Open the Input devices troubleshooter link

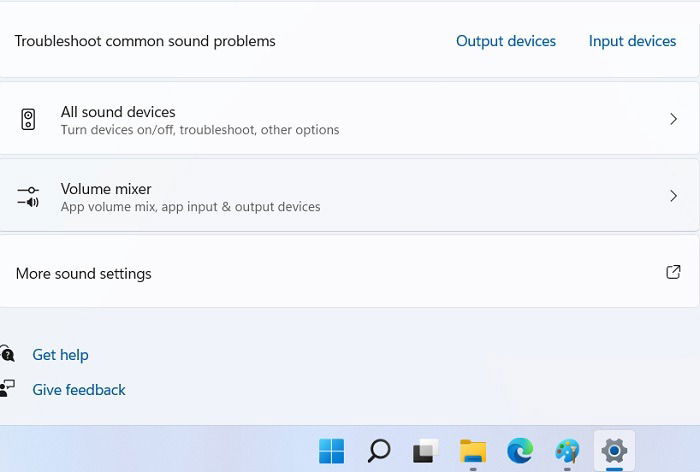(632, 41)
